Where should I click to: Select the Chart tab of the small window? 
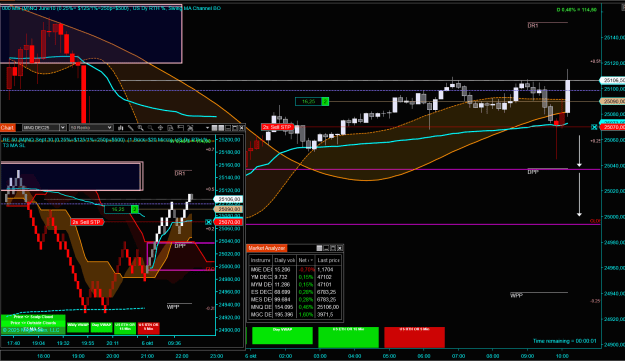coord(8,128)
